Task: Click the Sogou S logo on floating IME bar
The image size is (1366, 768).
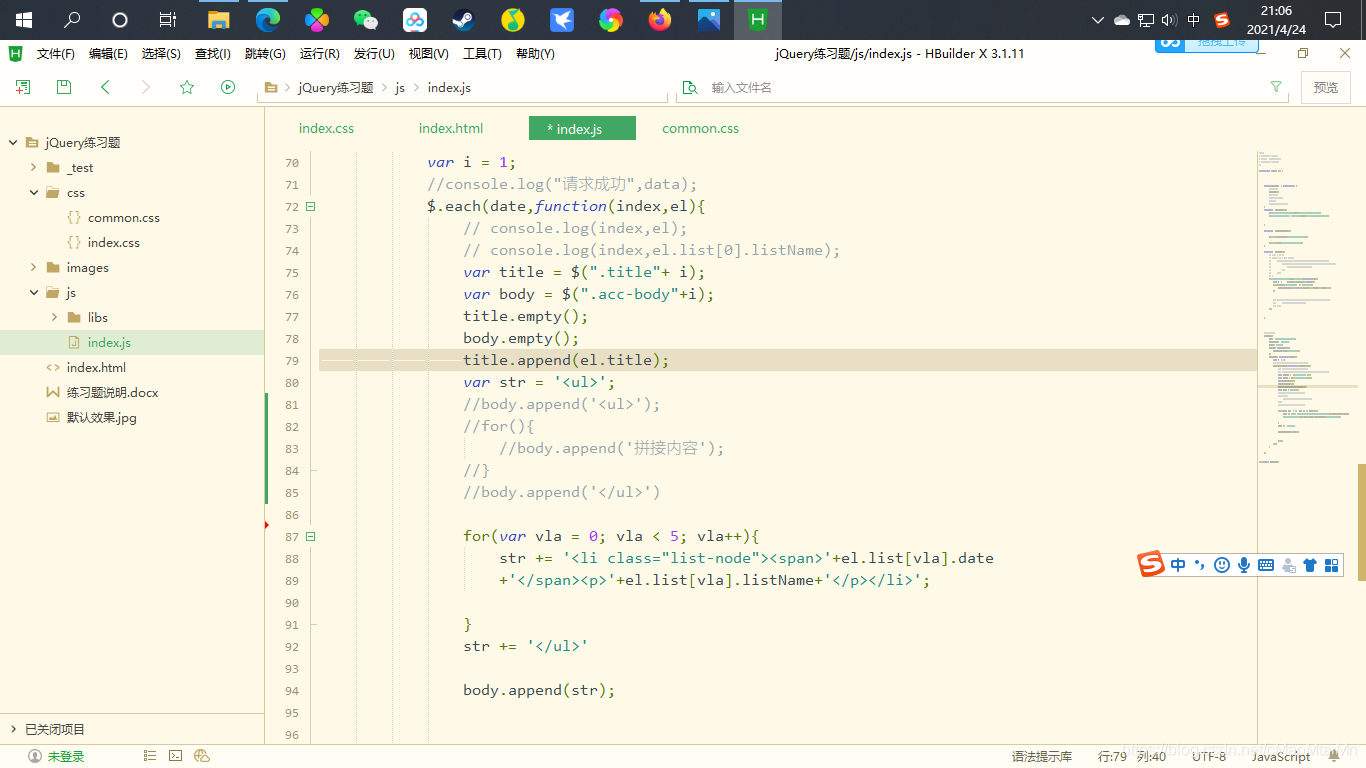Action: click(1152, 565)
